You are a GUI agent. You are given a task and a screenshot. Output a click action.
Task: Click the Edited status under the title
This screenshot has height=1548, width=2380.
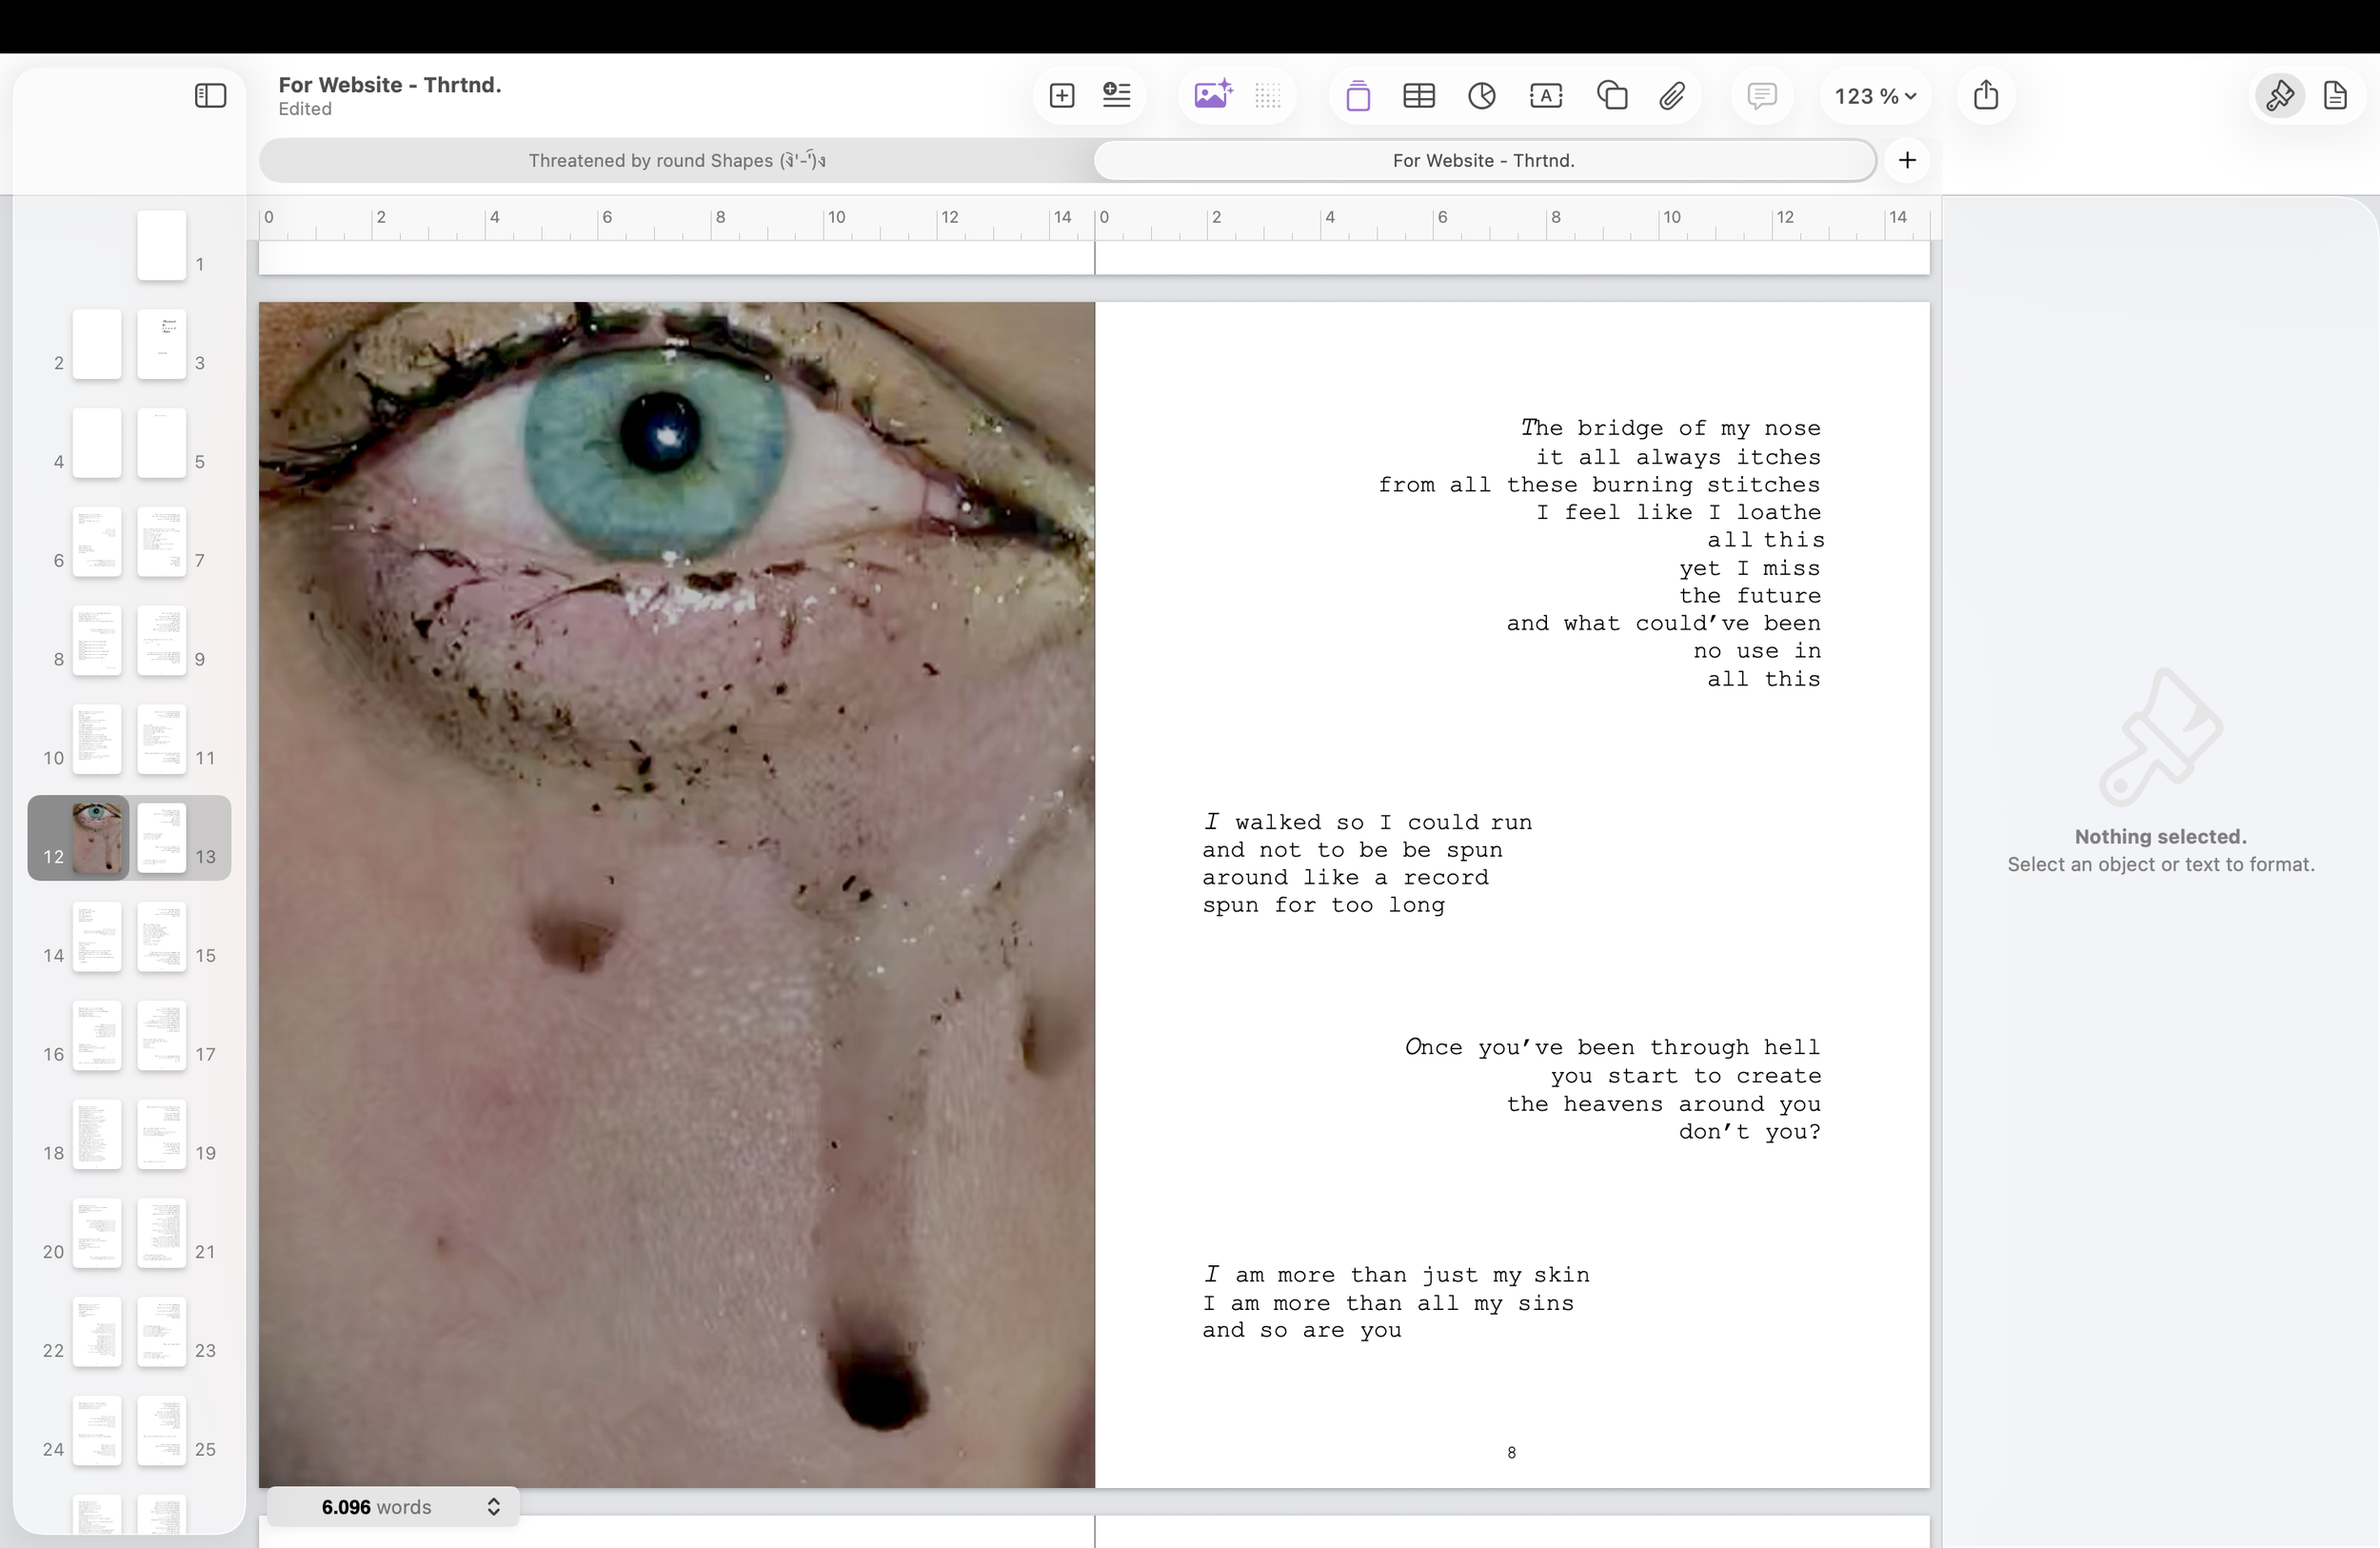[305, 109]
